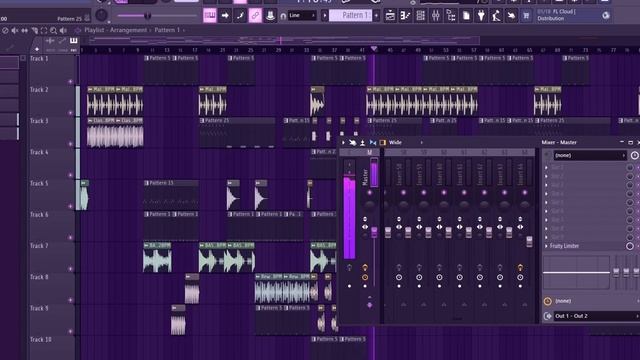Mute Track 9 with its toggle dot
Screen dimensions: 640x360
tap(70, 331)
